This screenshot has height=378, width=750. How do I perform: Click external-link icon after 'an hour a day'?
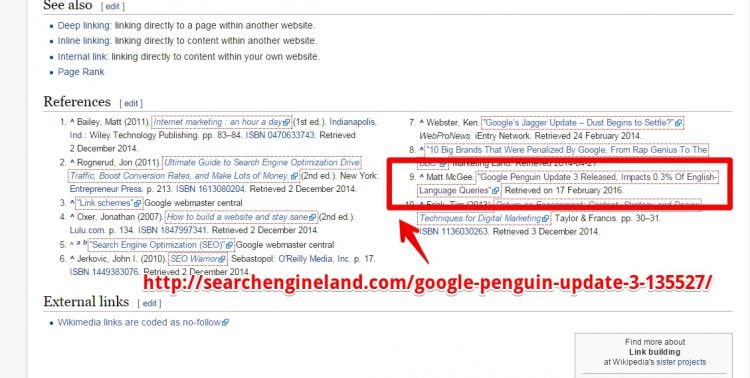pyautogui.click(x=287, y=122)
